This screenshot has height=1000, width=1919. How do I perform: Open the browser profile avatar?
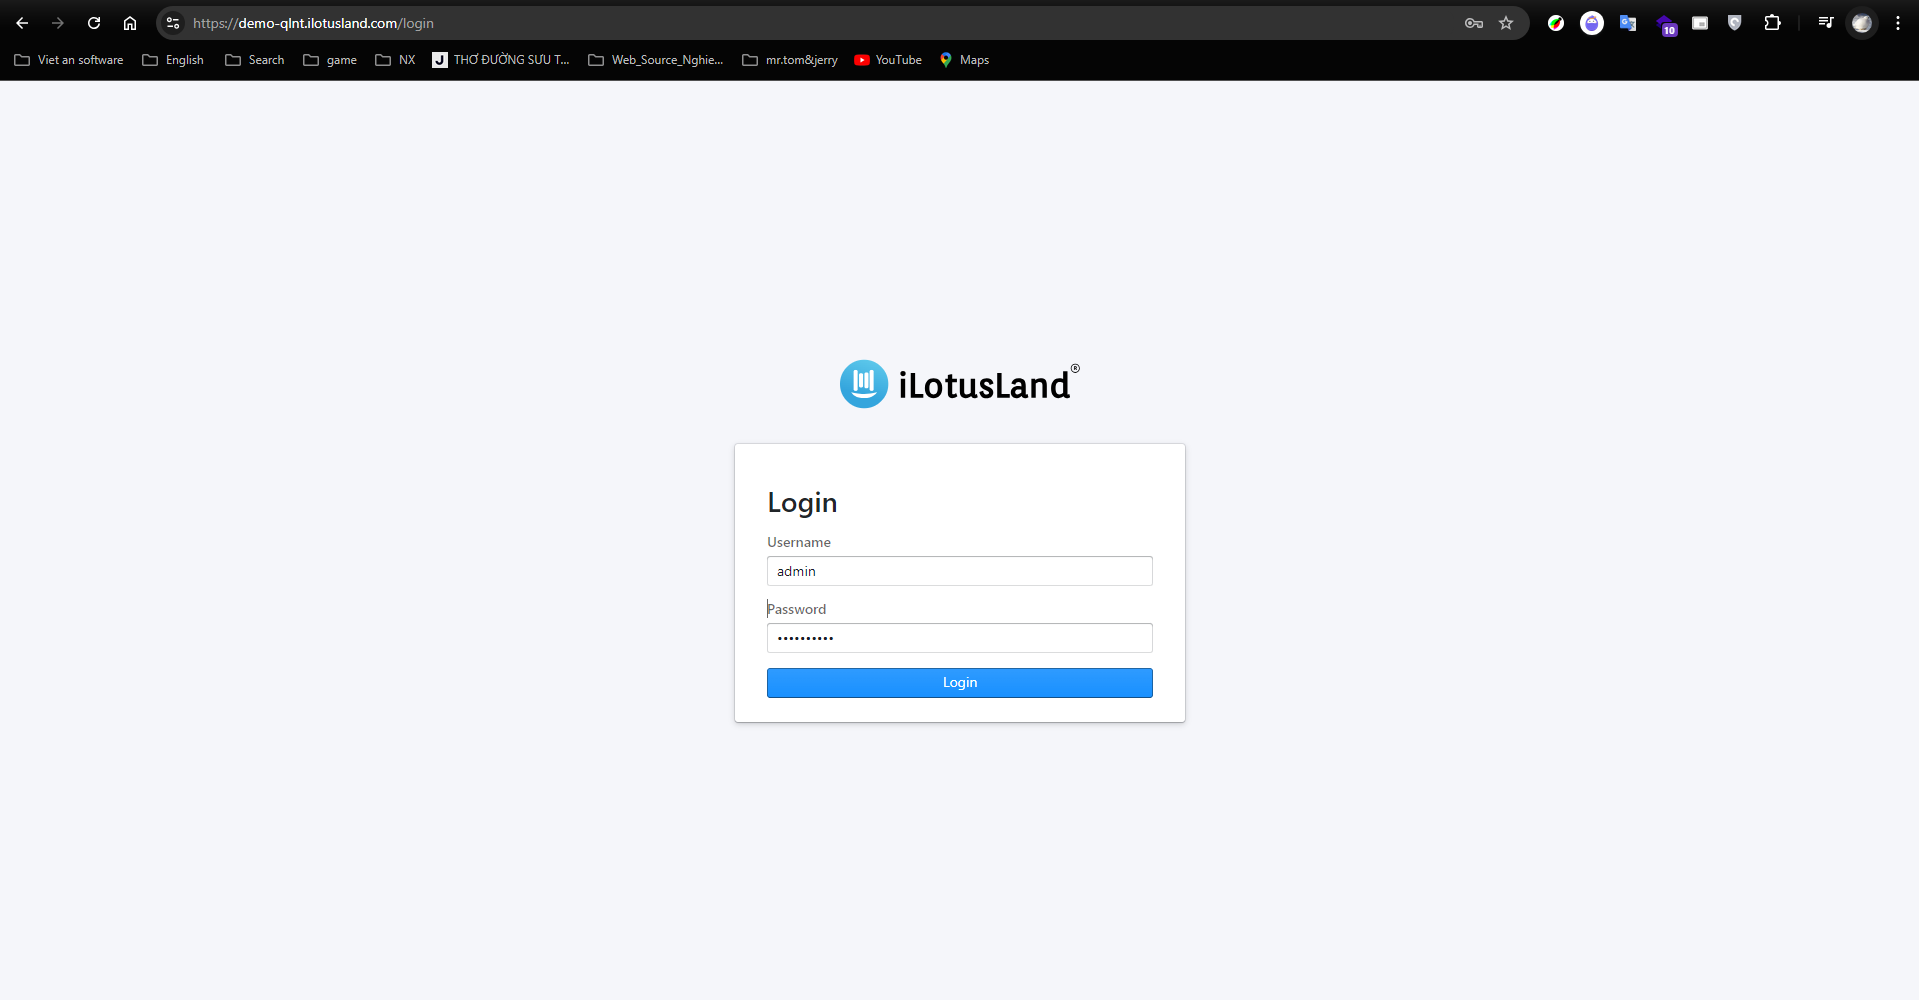tap(1862, 23)
